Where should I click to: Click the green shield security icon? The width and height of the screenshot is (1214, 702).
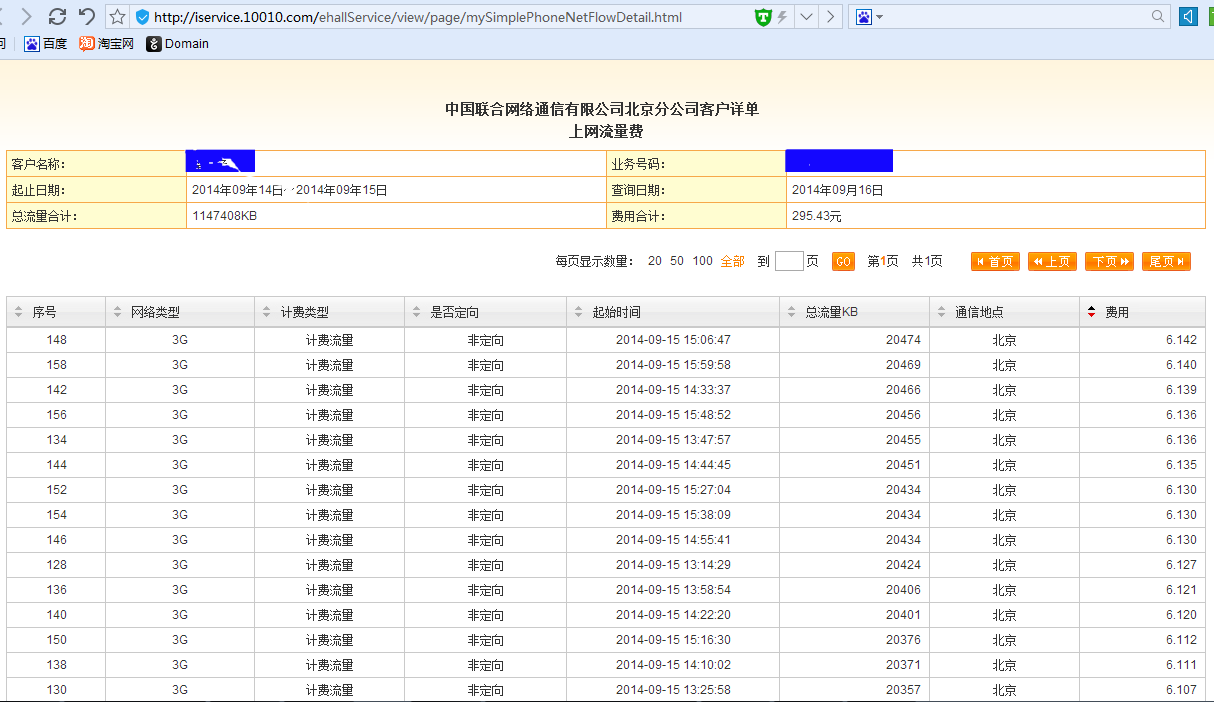coord(763,17)
